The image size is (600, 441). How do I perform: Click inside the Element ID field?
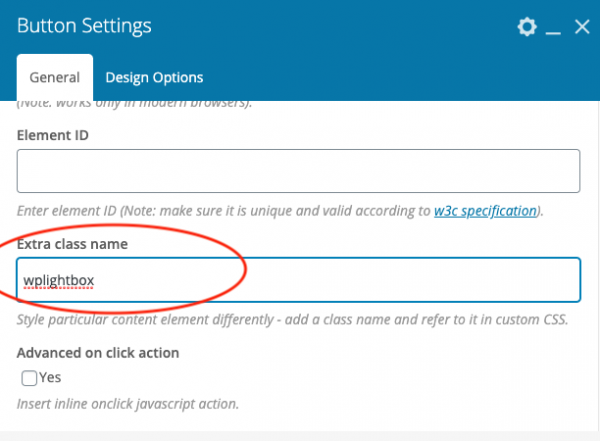tap(298, 171)
